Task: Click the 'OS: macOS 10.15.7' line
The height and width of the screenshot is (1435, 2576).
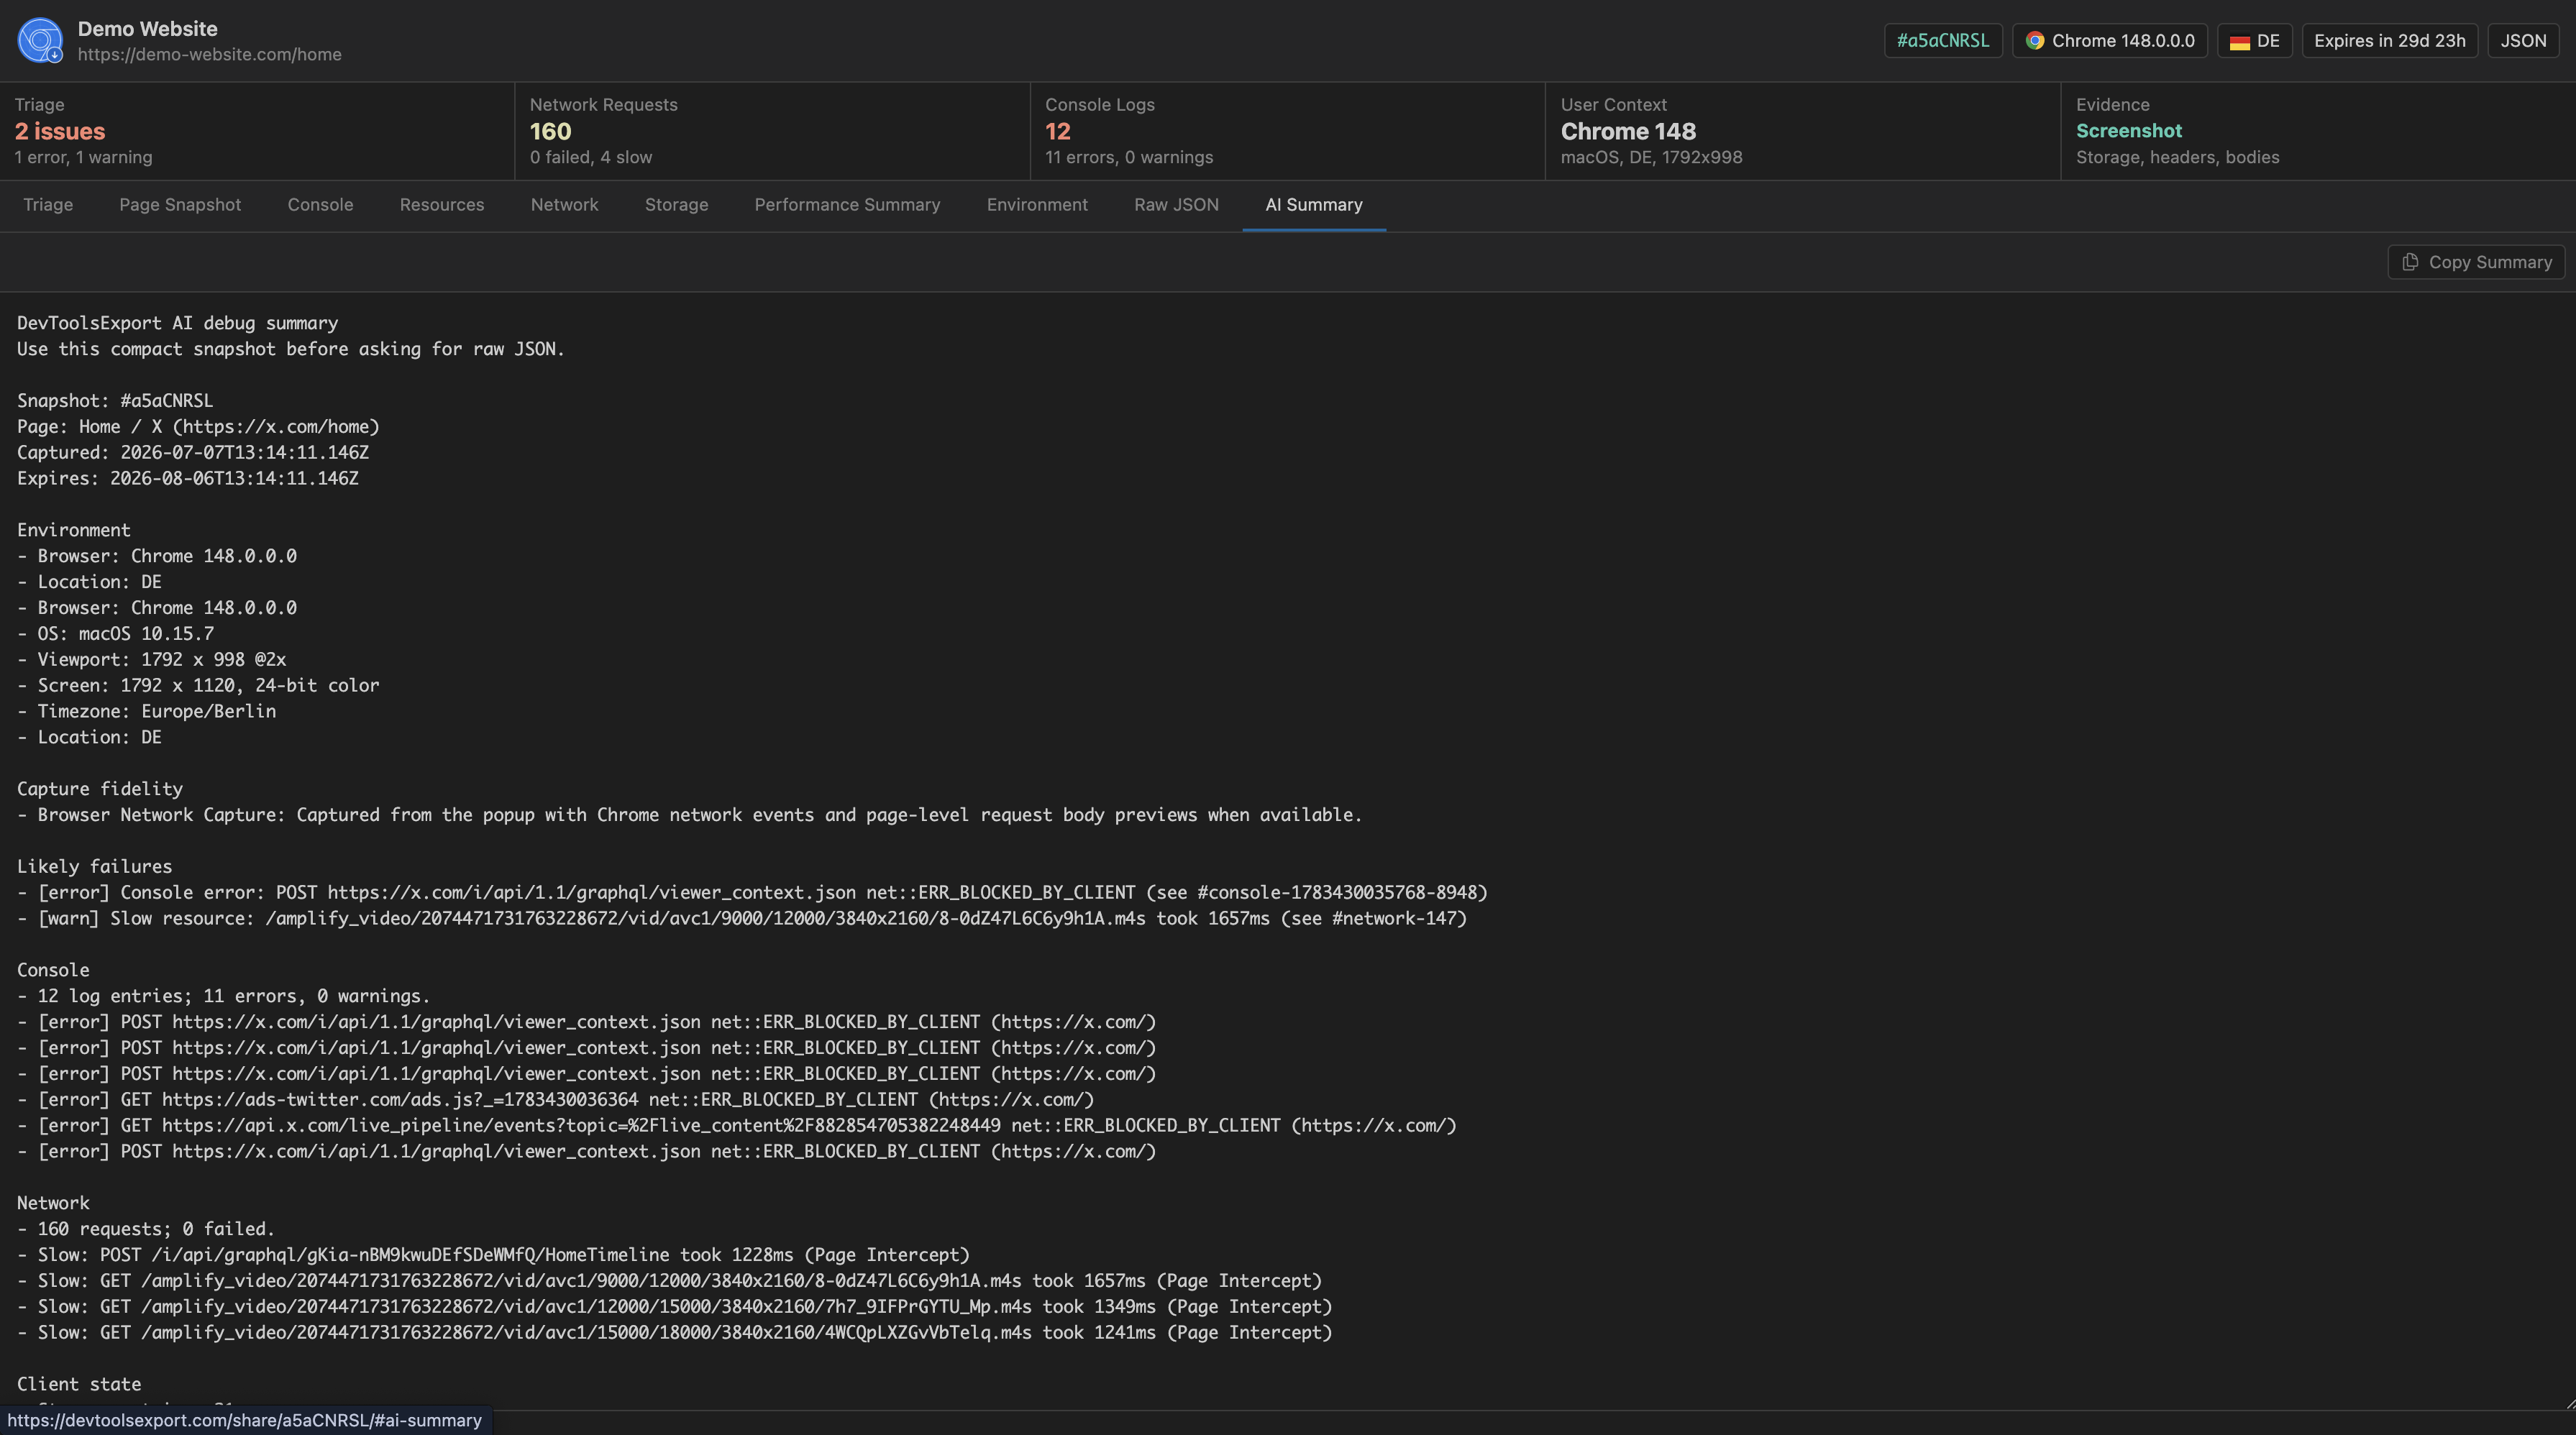Action: (x=115, y=634)
